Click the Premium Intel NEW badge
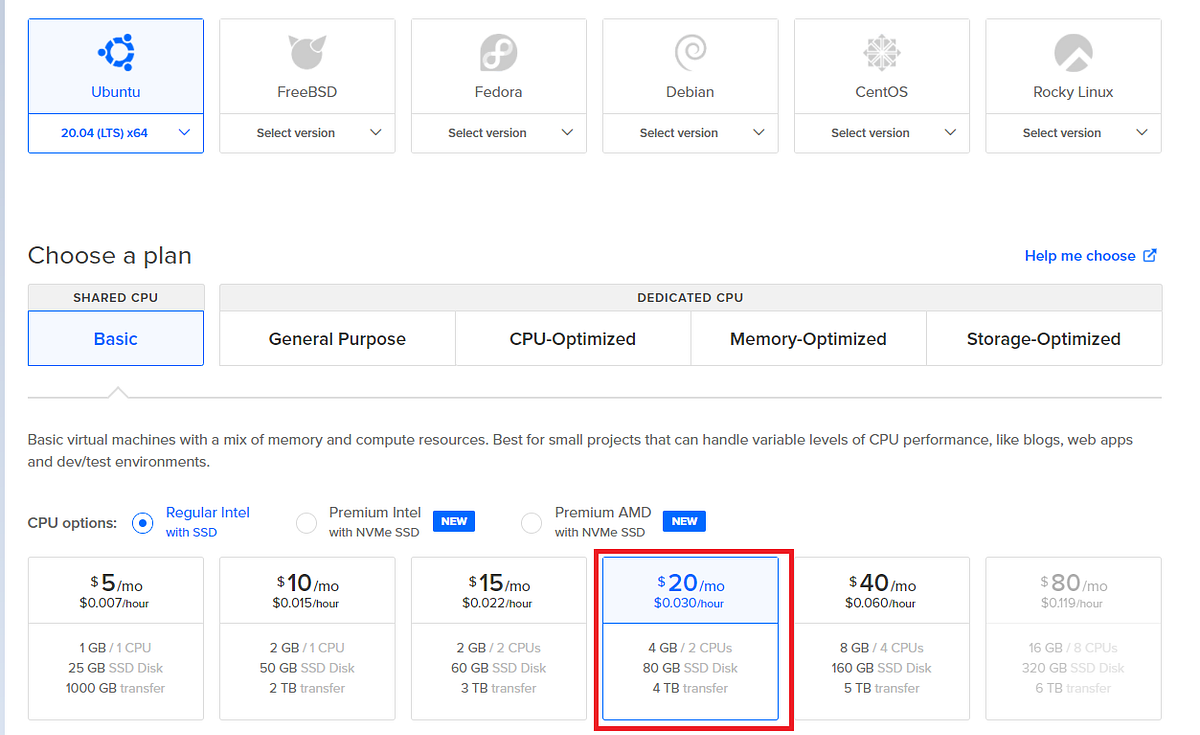This screenshot has height=735, width=1200. pos(453,521)
